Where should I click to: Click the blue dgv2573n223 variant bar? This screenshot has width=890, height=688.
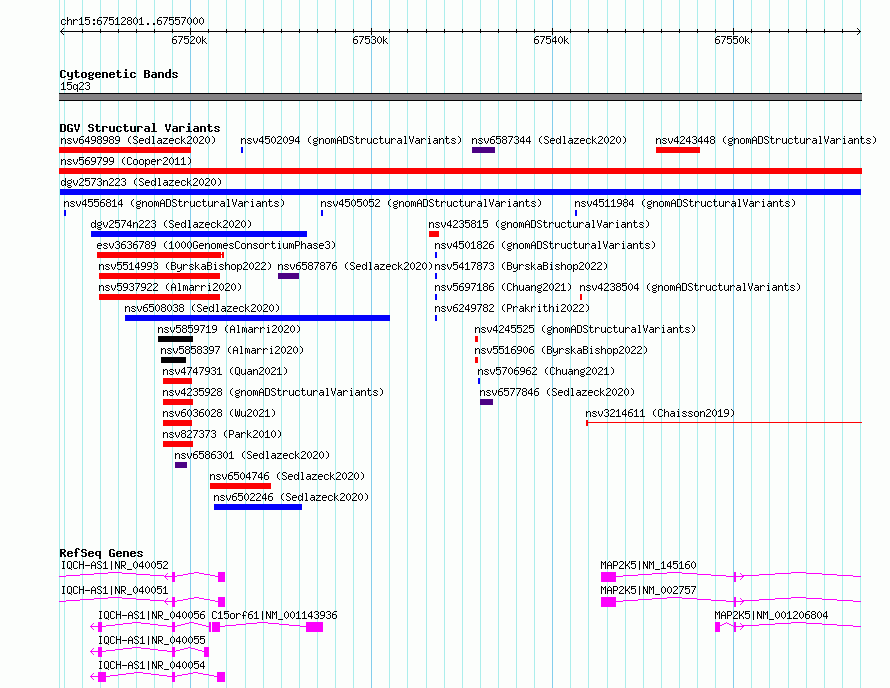point(460,192)
